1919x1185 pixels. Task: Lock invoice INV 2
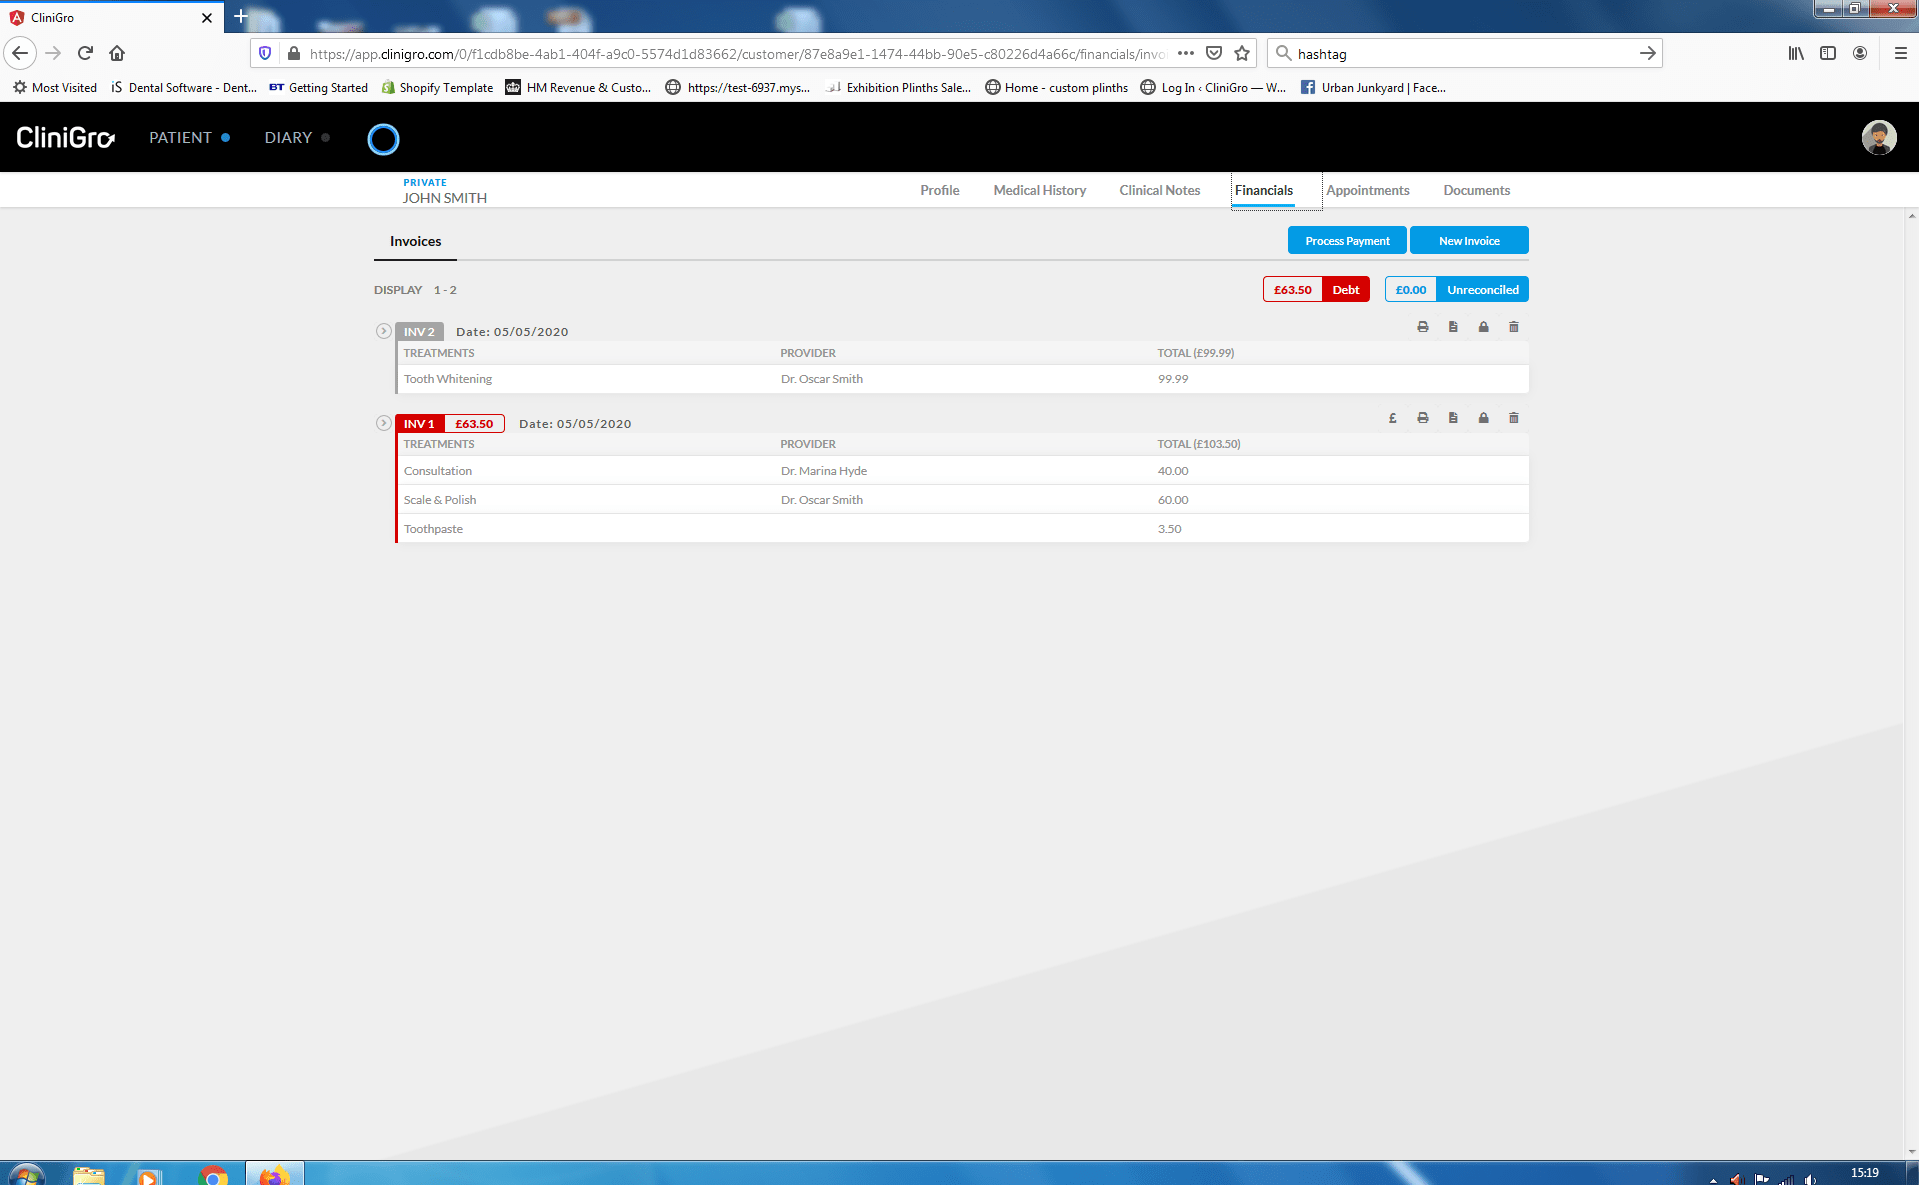[1483, 327]
